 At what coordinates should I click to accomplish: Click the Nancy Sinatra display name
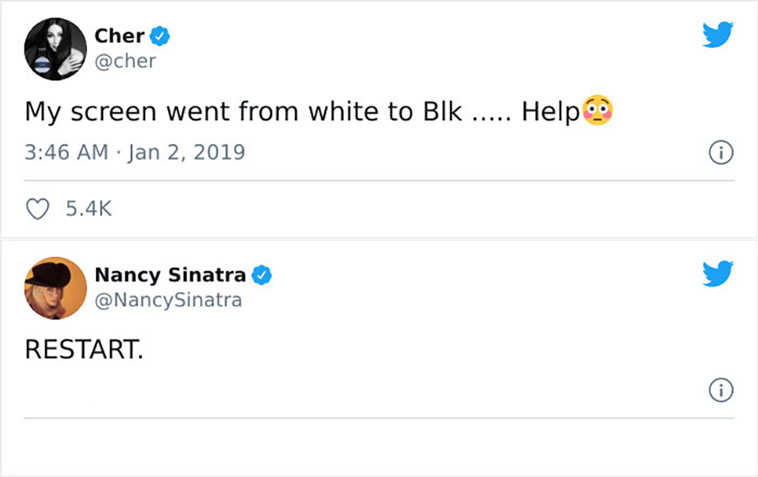[170, 275]
